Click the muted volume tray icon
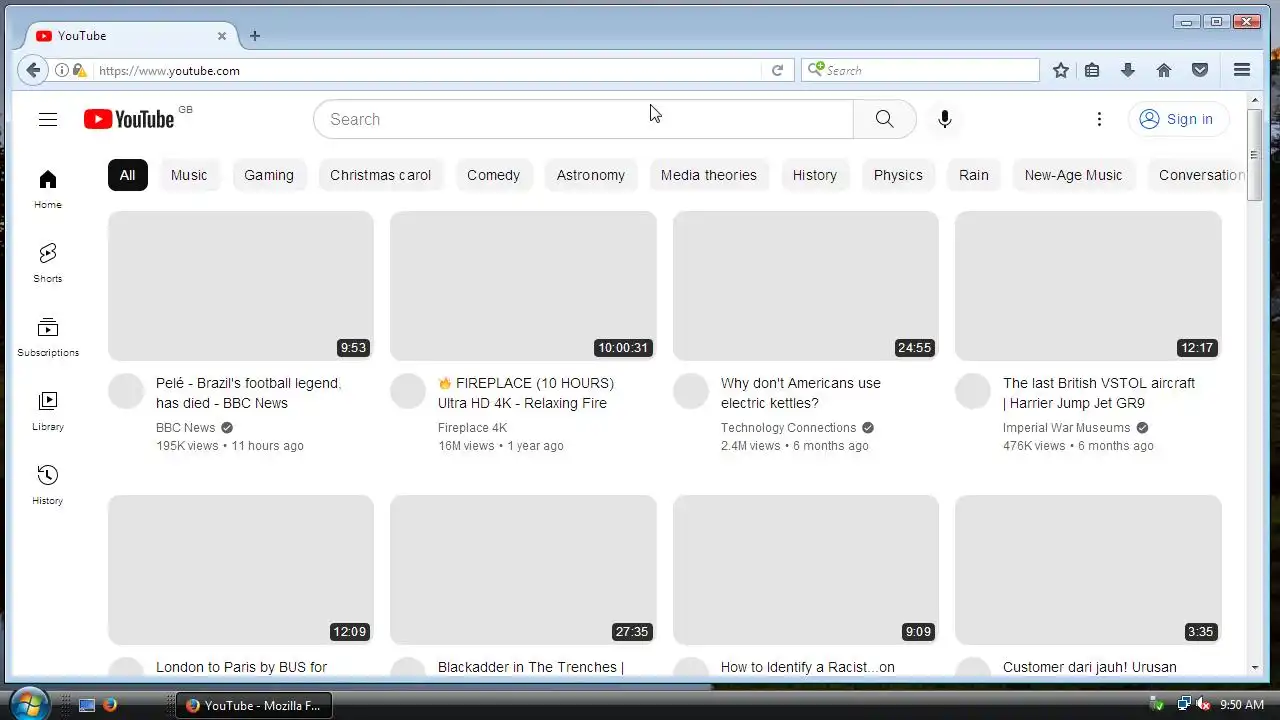Viewport: 1280px width, 720px height. 1204,705
